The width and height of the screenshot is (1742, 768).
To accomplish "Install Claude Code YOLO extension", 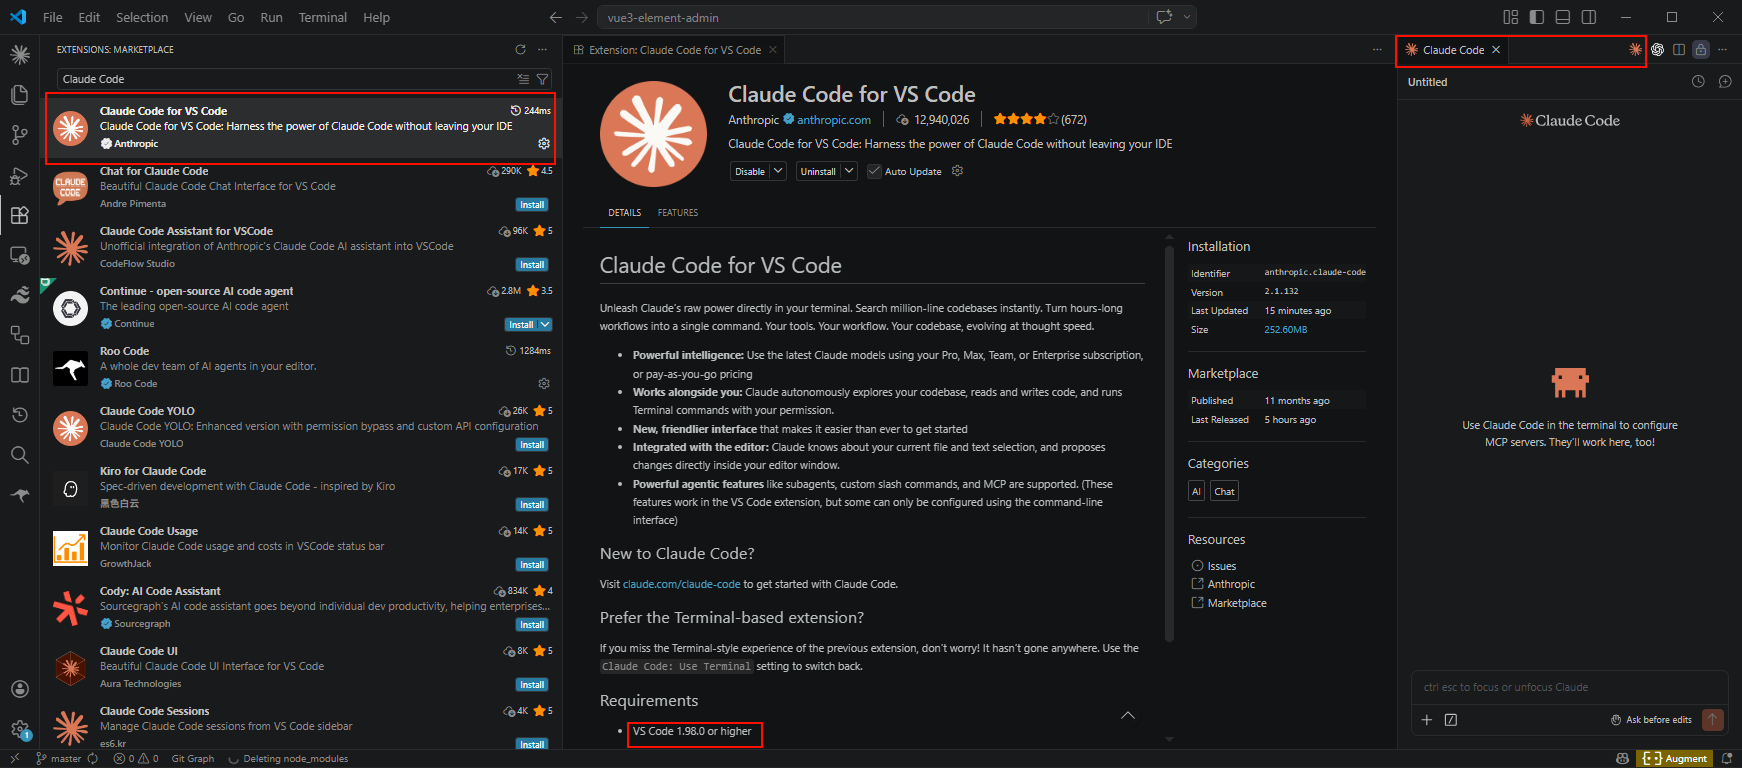I will click(x=532, y=445).
